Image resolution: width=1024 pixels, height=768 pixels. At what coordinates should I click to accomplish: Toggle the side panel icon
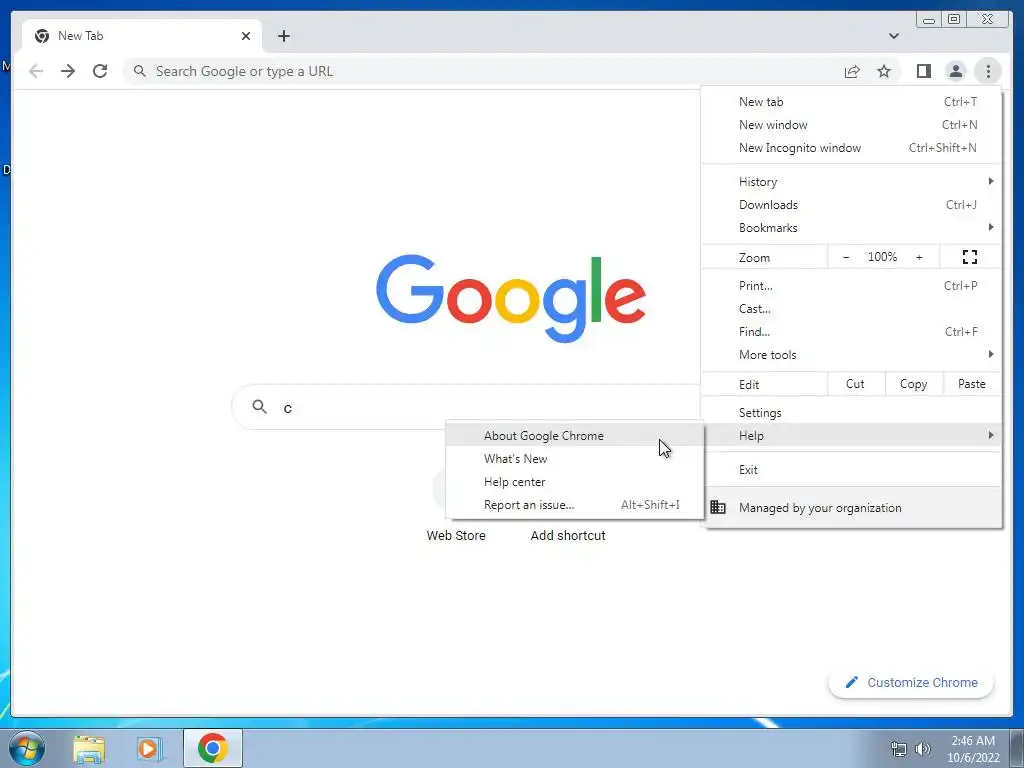(923, 71)
